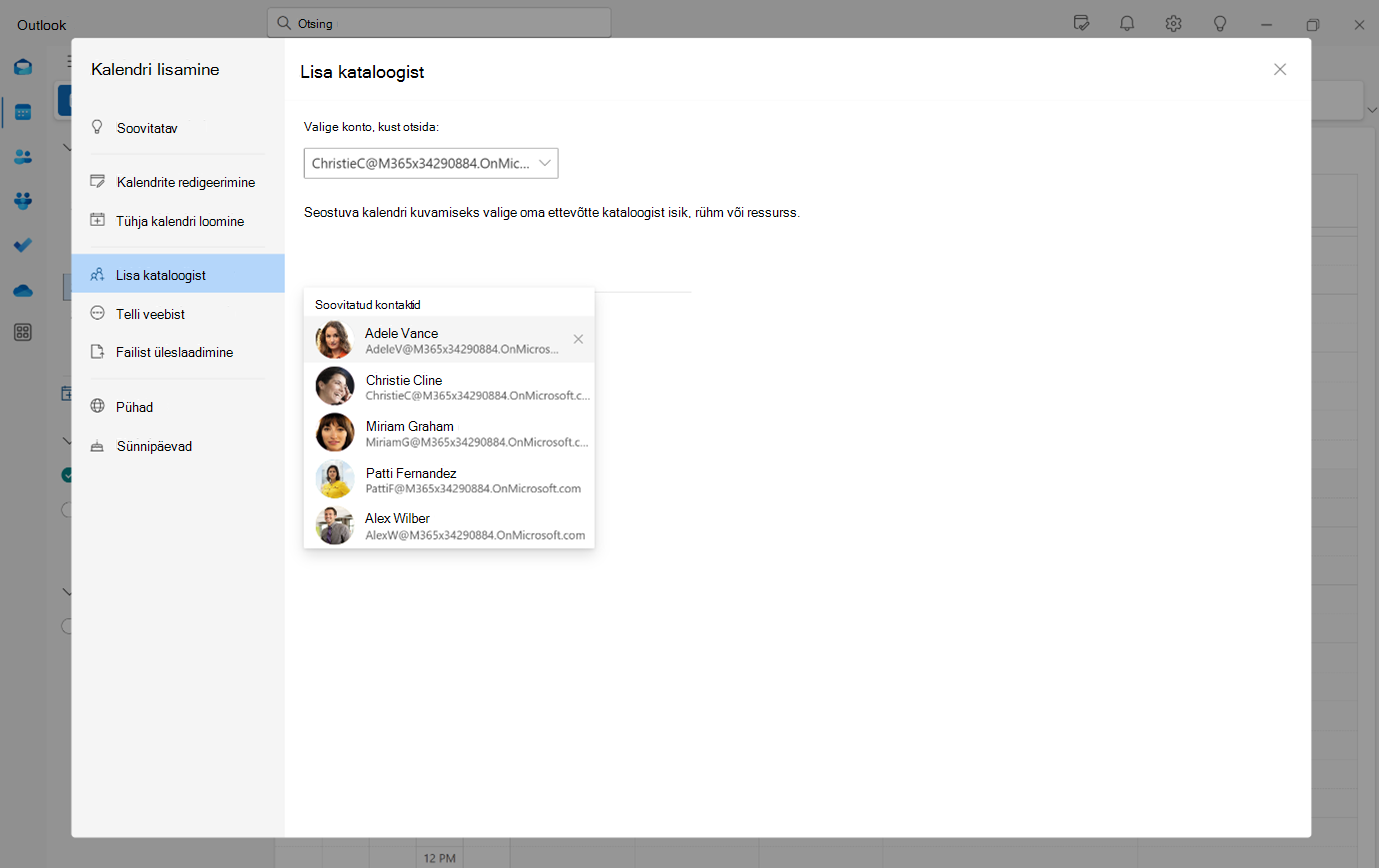Viewport: 1379px width, 868px height.
Task: Click Alex Wilber's avatar photo
Action: click(334, 525)
